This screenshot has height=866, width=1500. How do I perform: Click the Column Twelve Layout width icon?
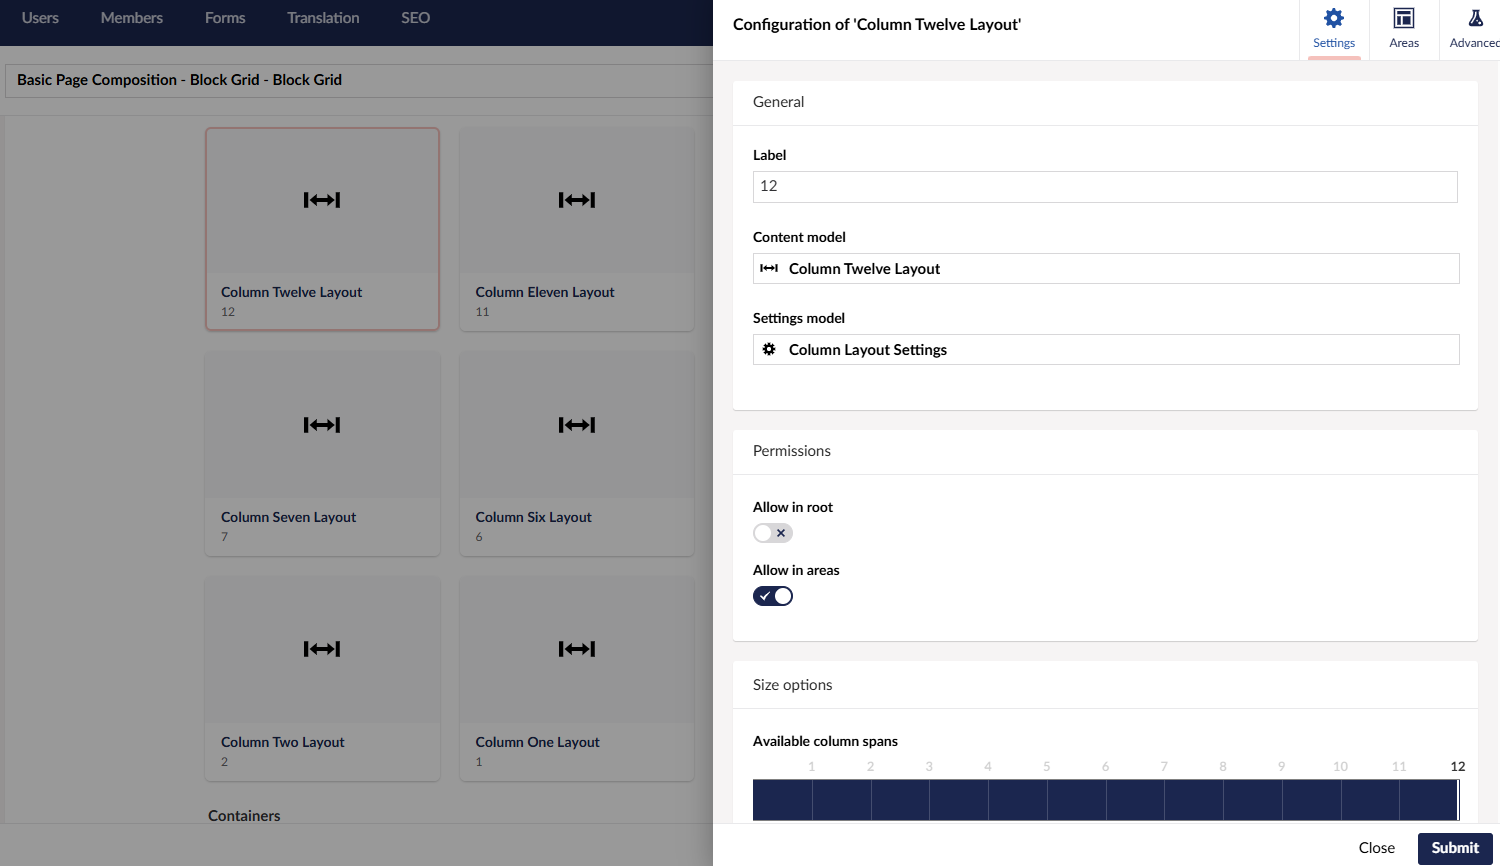[322, 200]
